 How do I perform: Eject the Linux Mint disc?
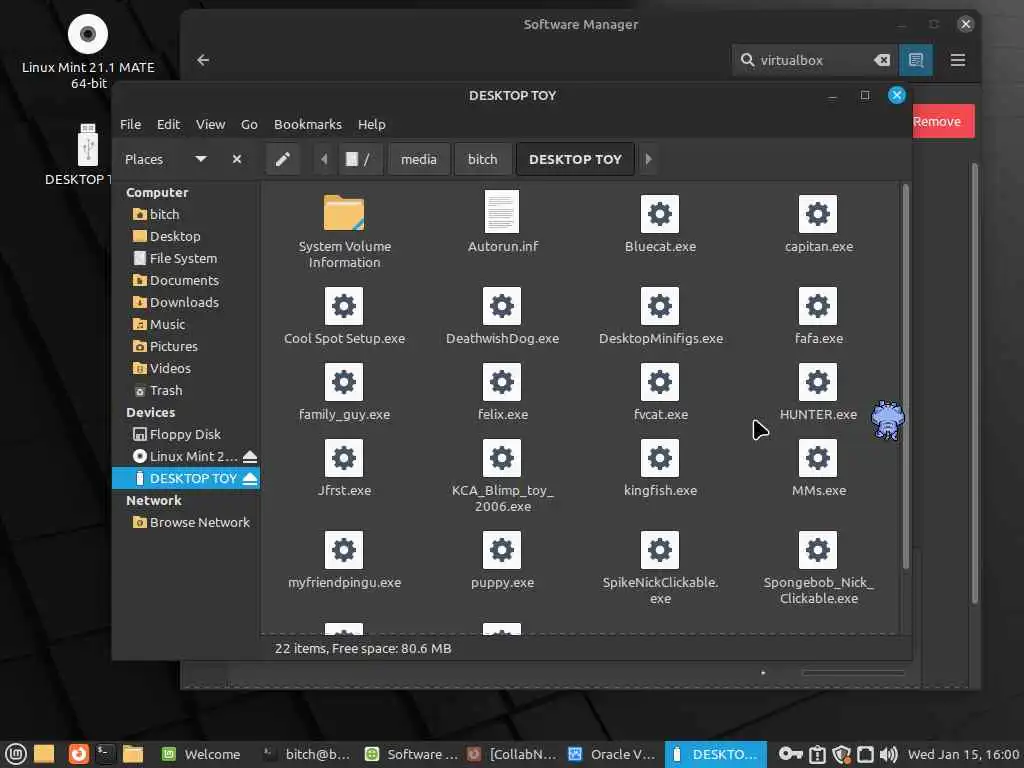(249, 456)
